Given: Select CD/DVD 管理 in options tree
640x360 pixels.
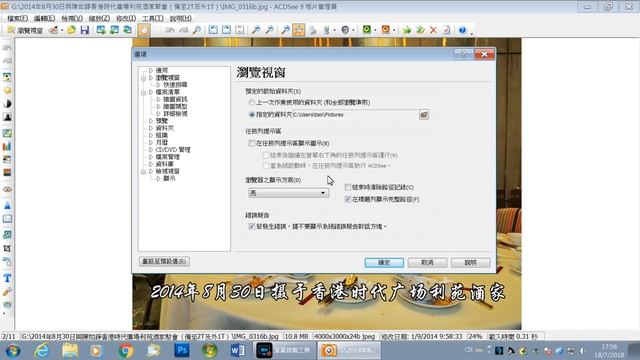Looking at the screenshot, I should tap(173, 149).
